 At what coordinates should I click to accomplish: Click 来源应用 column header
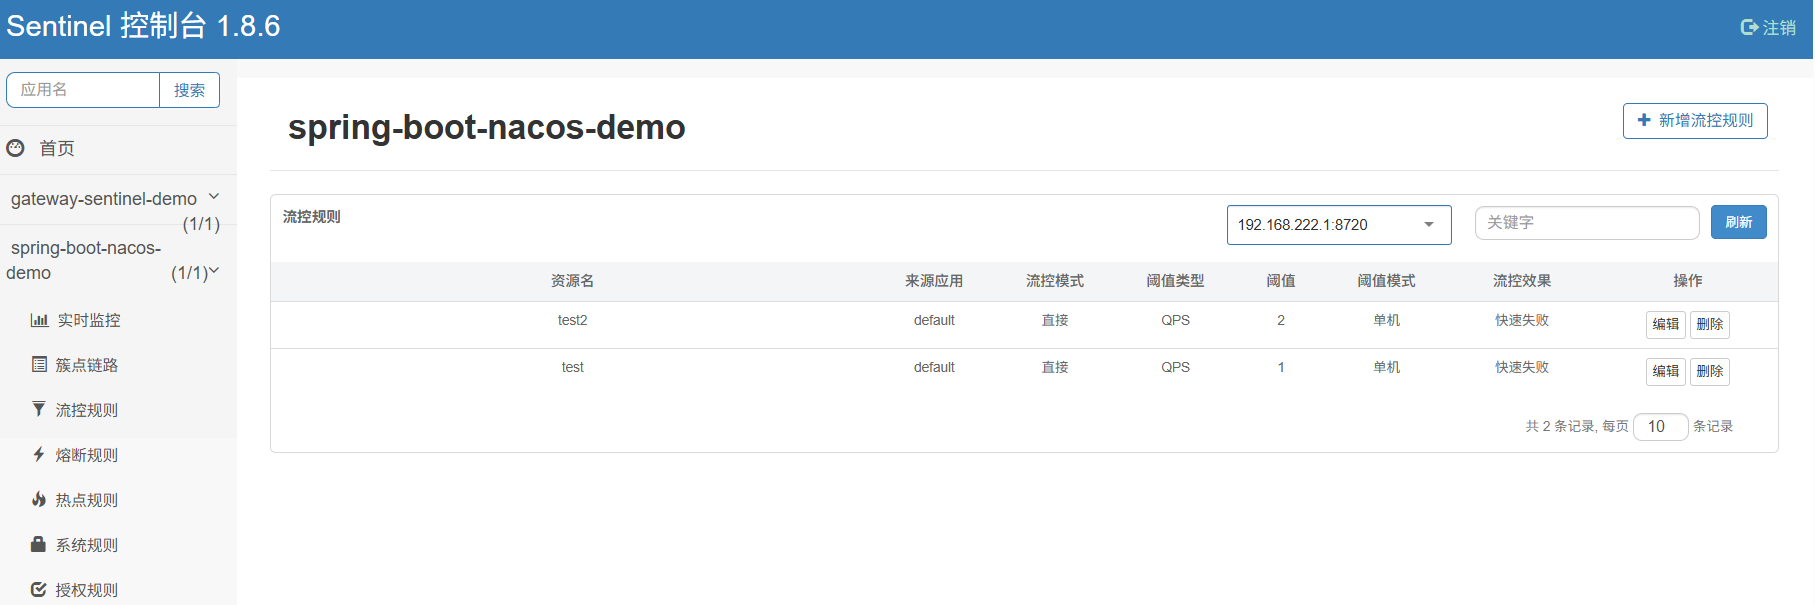pos(934,281)
